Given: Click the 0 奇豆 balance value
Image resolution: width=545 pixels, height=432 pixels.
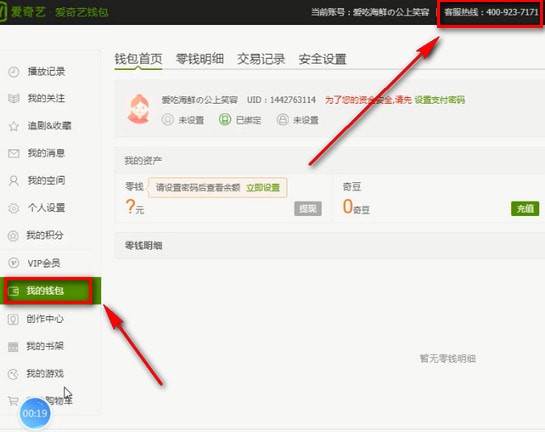Looking at the screenshot, I should click(356, 207).
